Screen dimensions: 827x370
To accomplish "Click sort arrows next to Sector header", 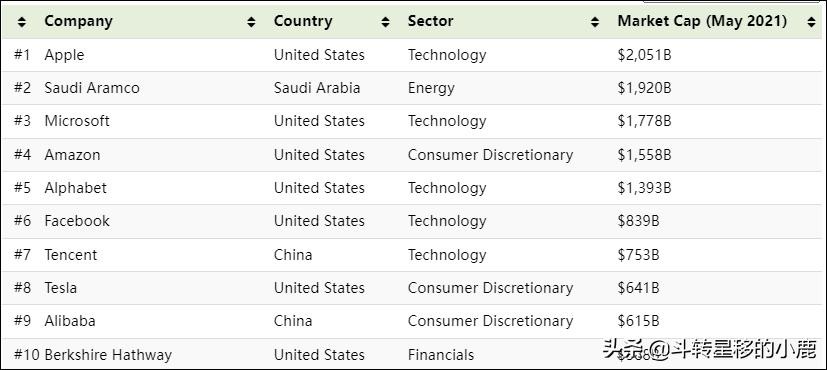I will coord(595,22).
